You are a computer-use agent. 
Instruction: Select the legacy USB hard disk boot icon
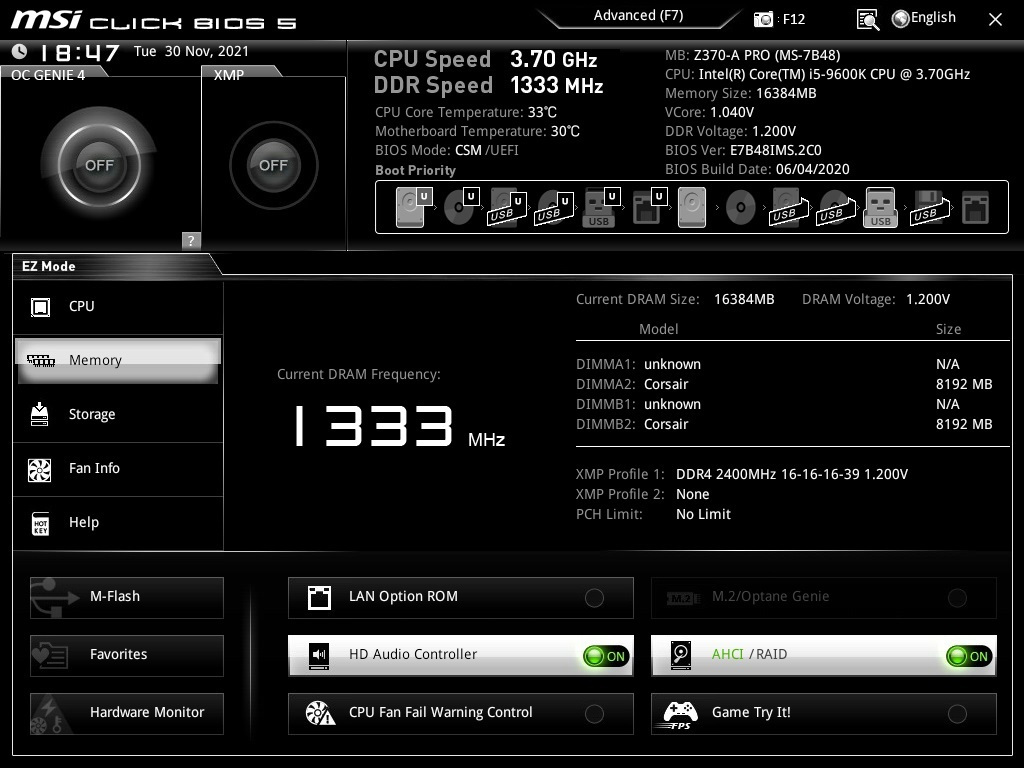click(788, 207)
